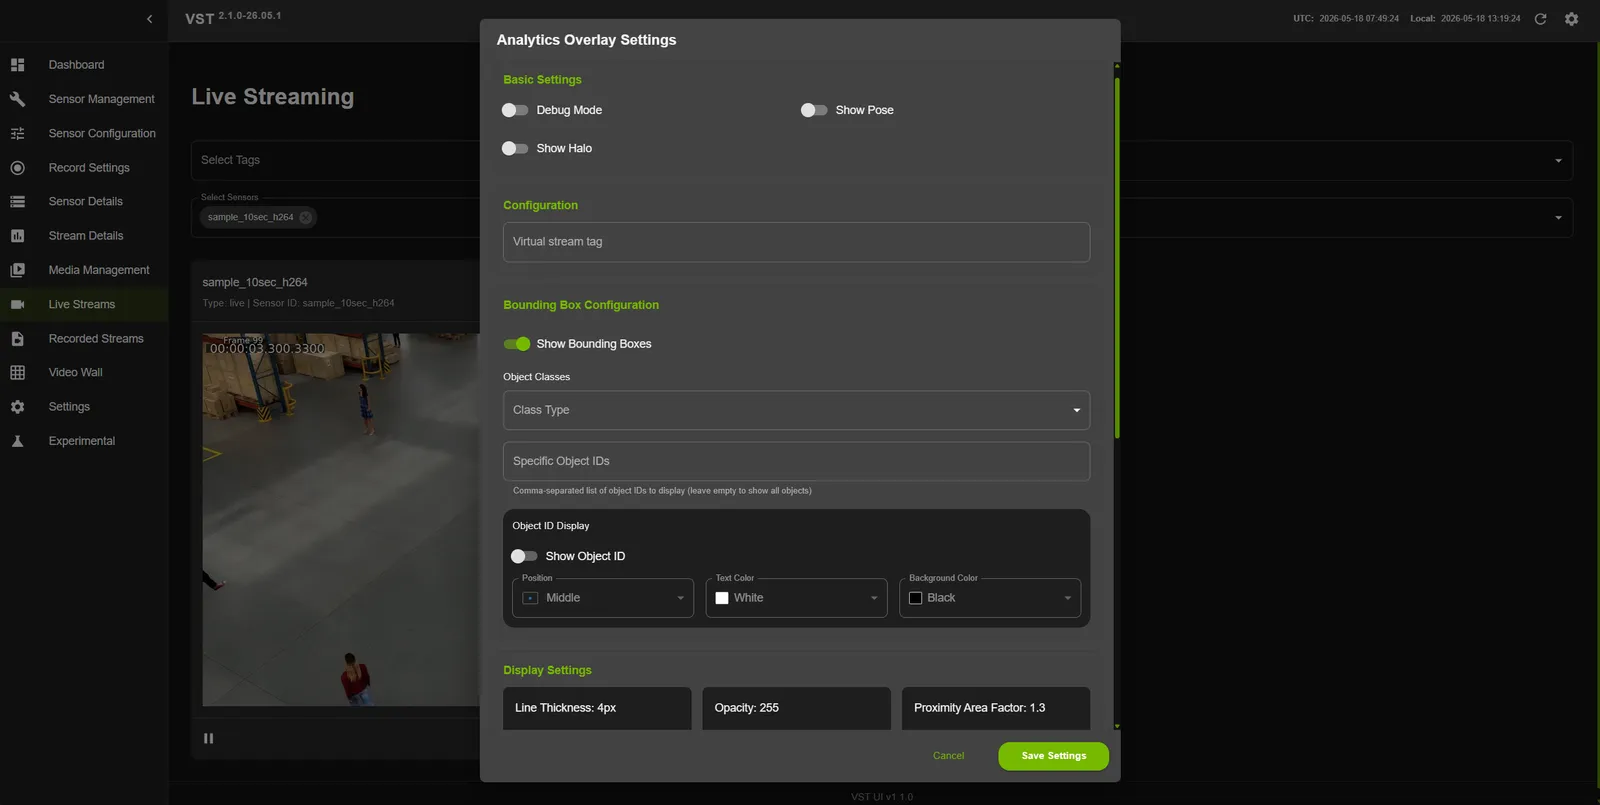Click the Recorded Streams file icon
Image resolution: width=1600 pixels, height=805 pixels.
17,339
